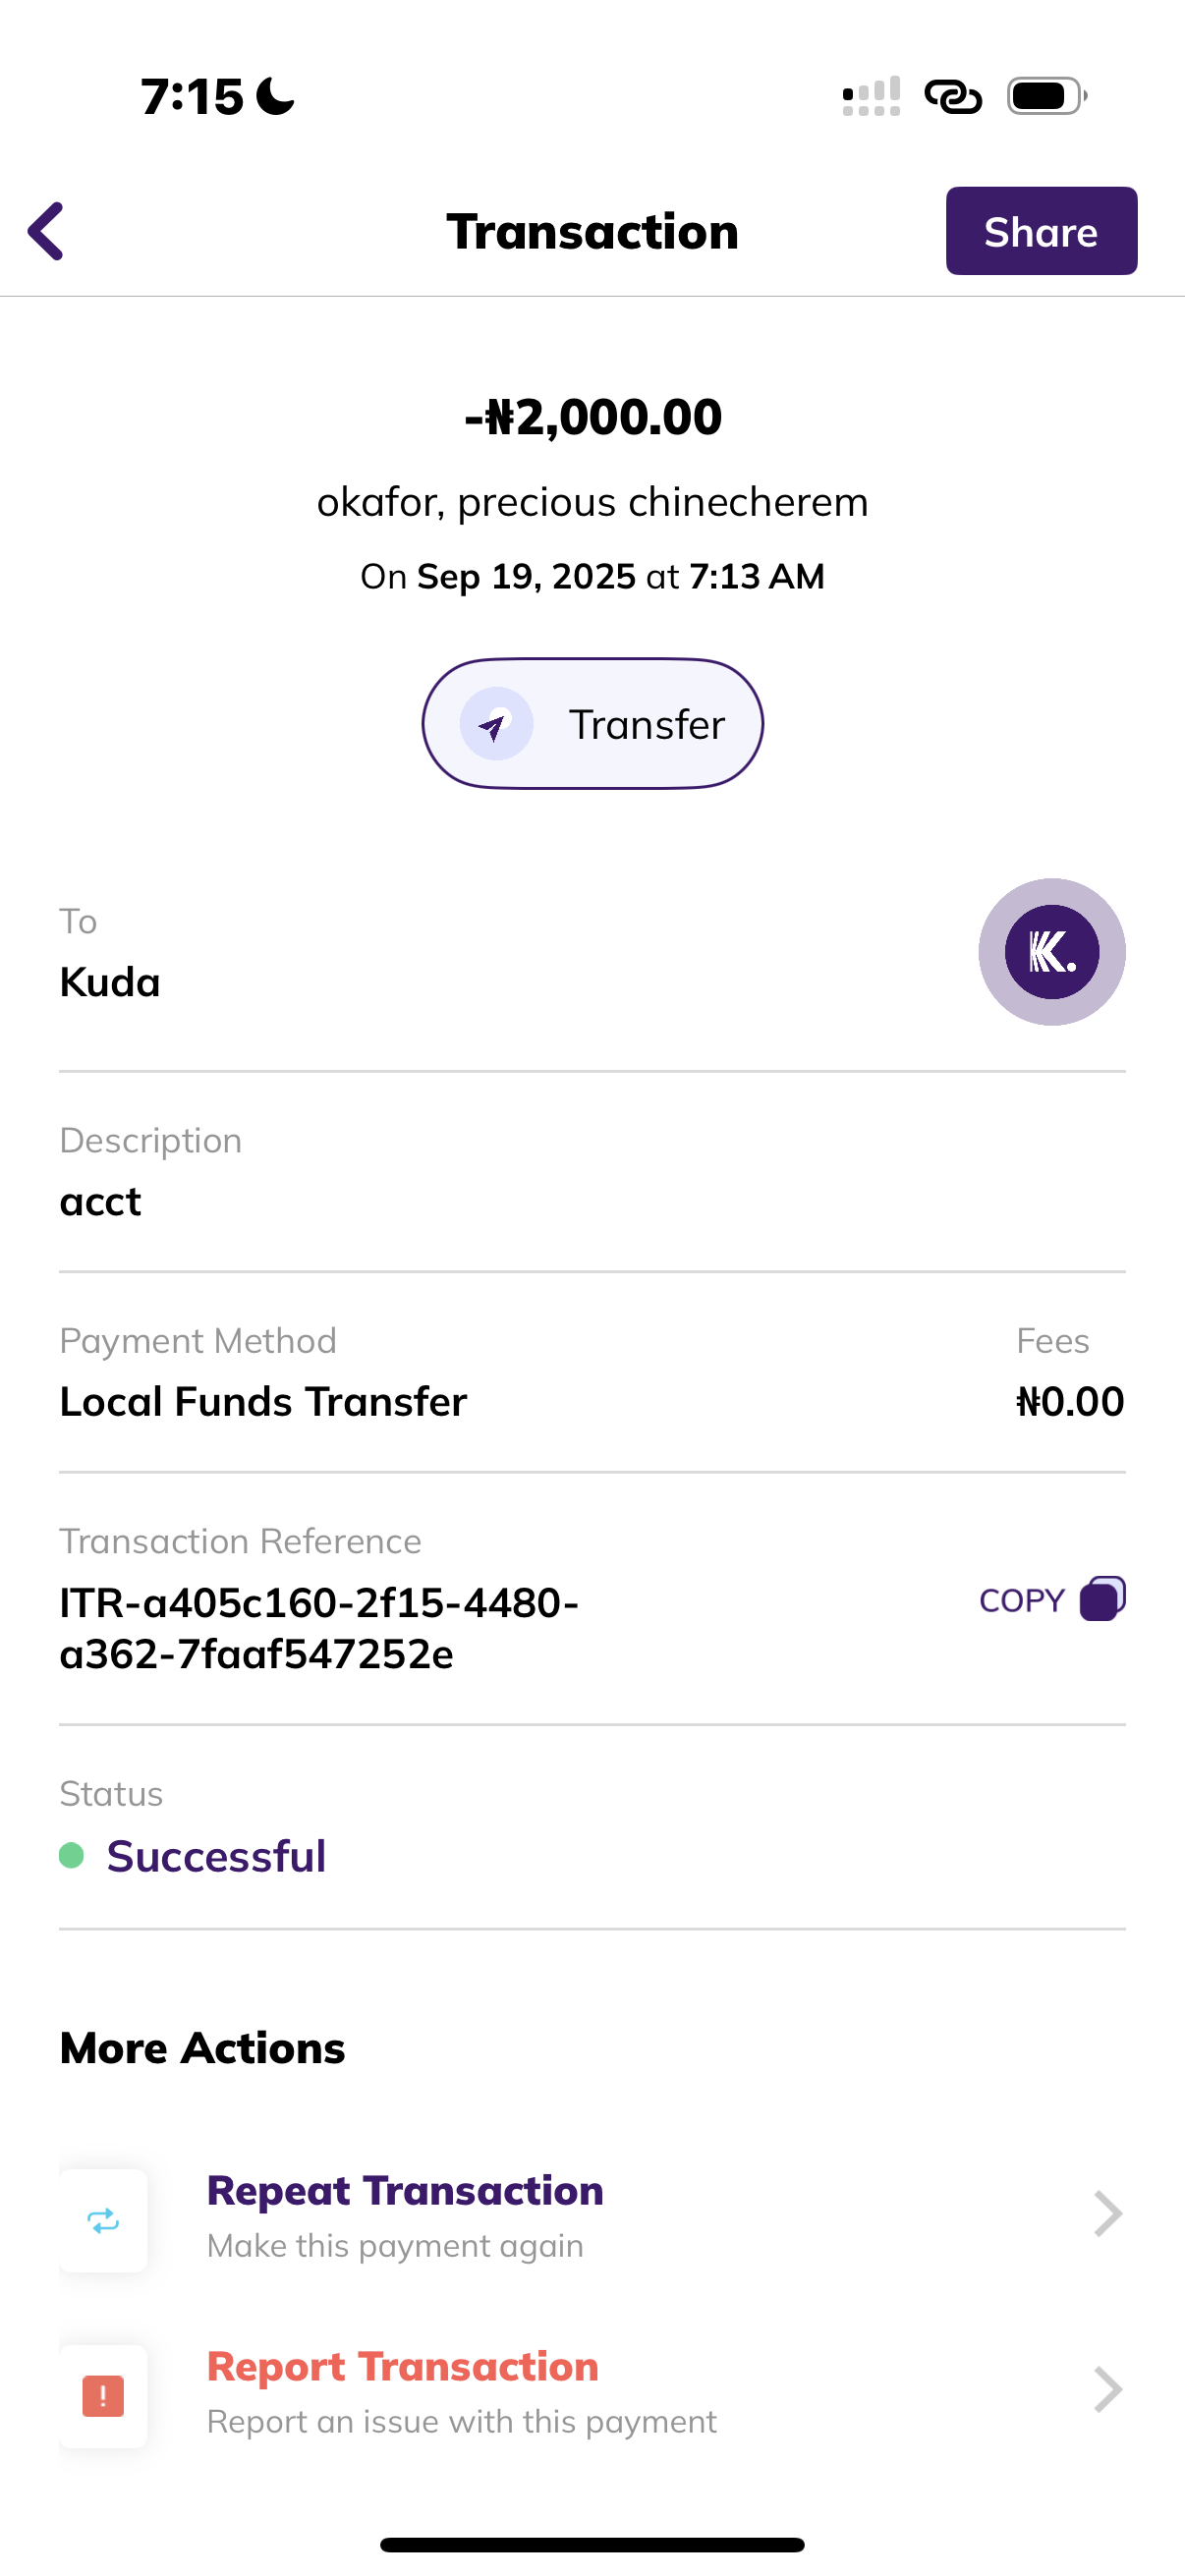The width and height of the screenshot is (1185, 2576).
Task: Tap the transaction reference ID text
Action: (x=318, y=1628)
